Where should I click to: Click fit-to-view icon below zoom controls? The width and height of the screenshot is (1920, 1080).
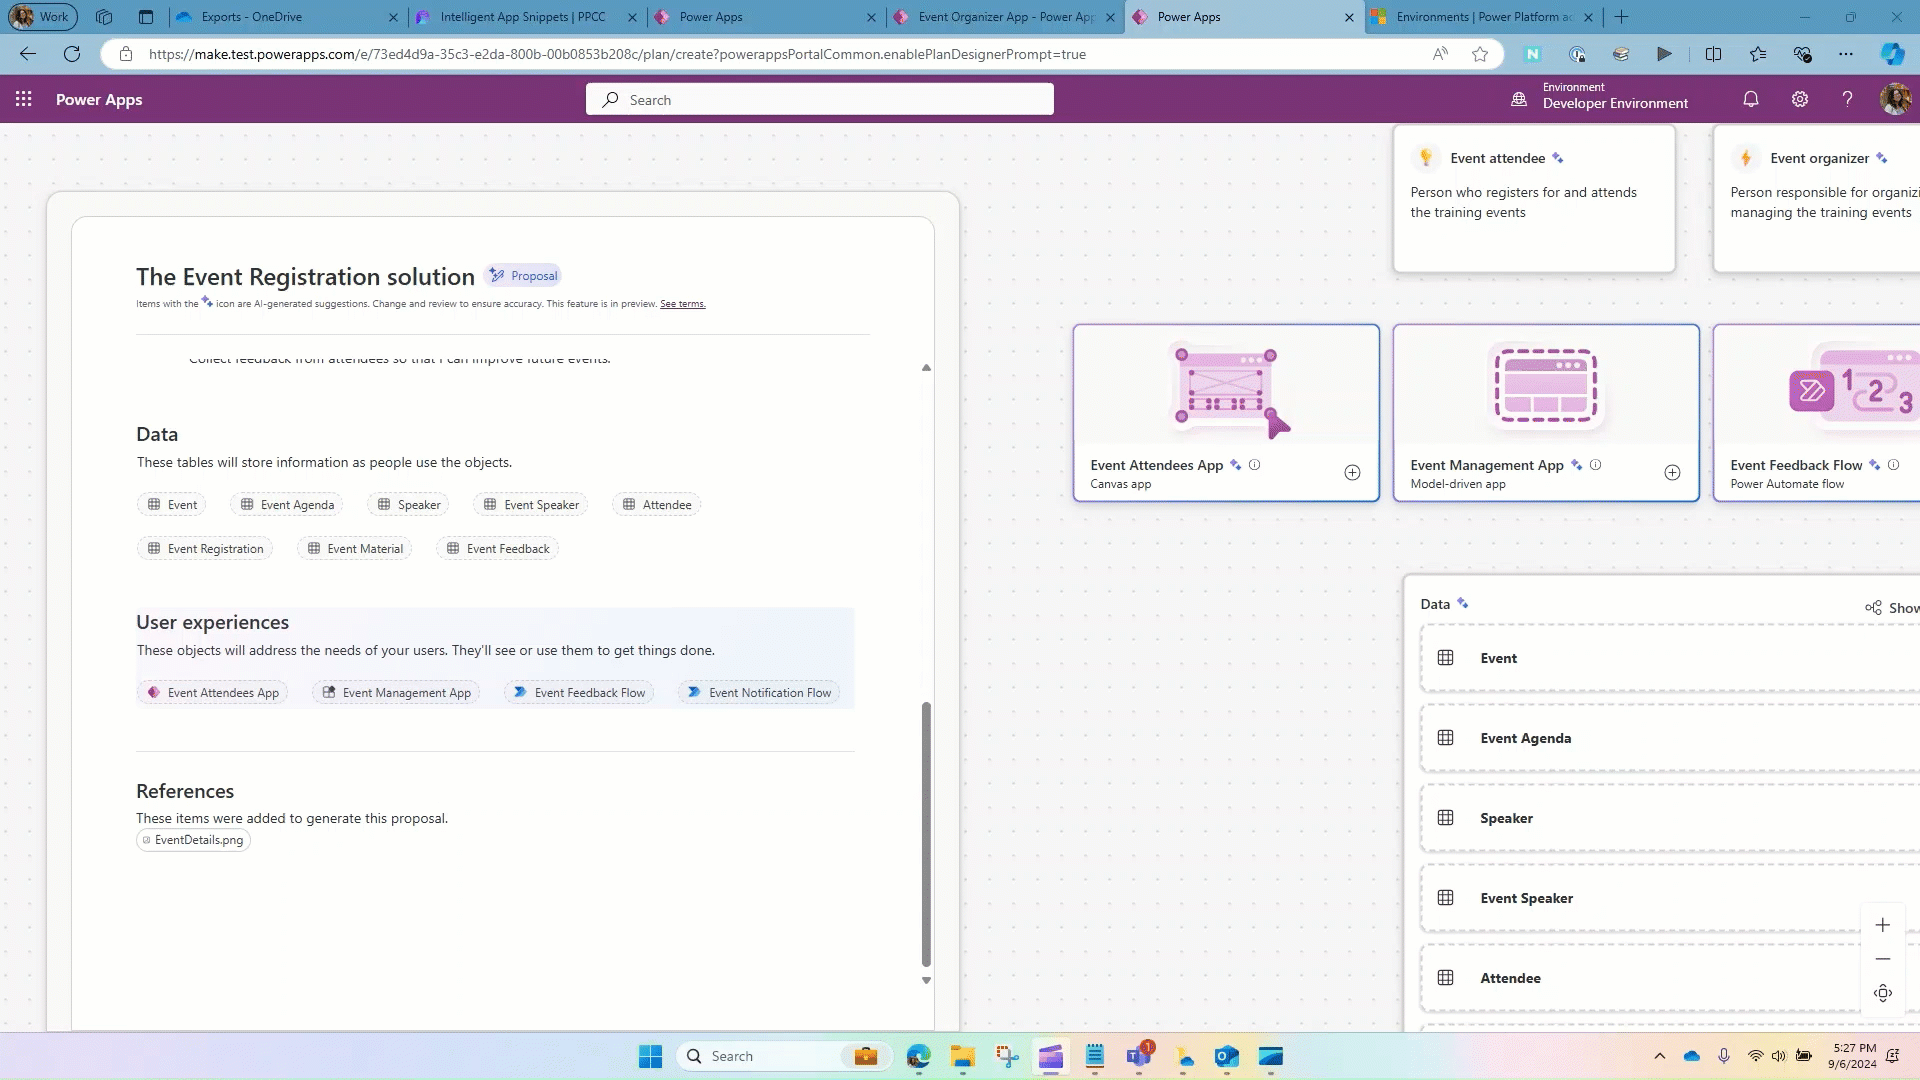coord(1883,993)
